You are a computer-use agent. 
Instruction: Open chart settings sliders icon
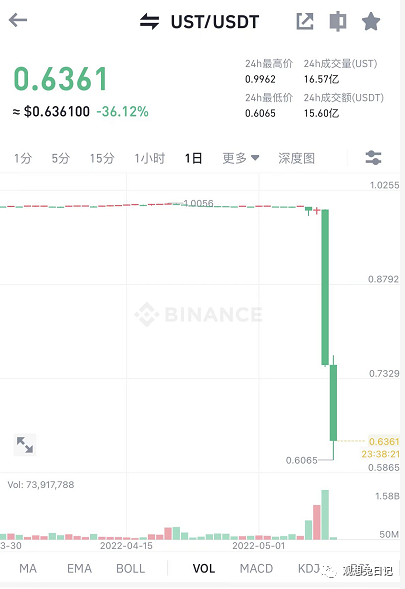373,158
